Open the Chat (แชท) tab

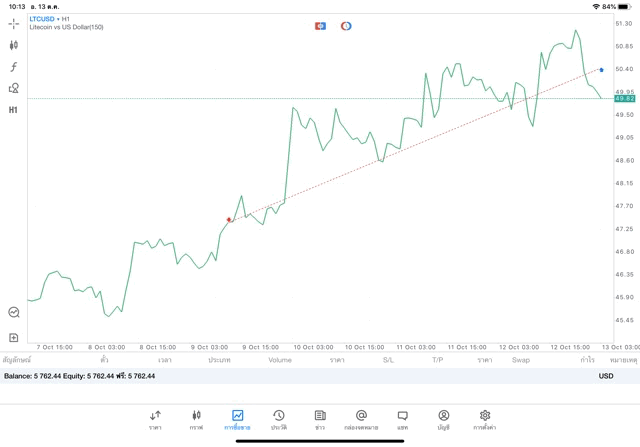point(402,419)
